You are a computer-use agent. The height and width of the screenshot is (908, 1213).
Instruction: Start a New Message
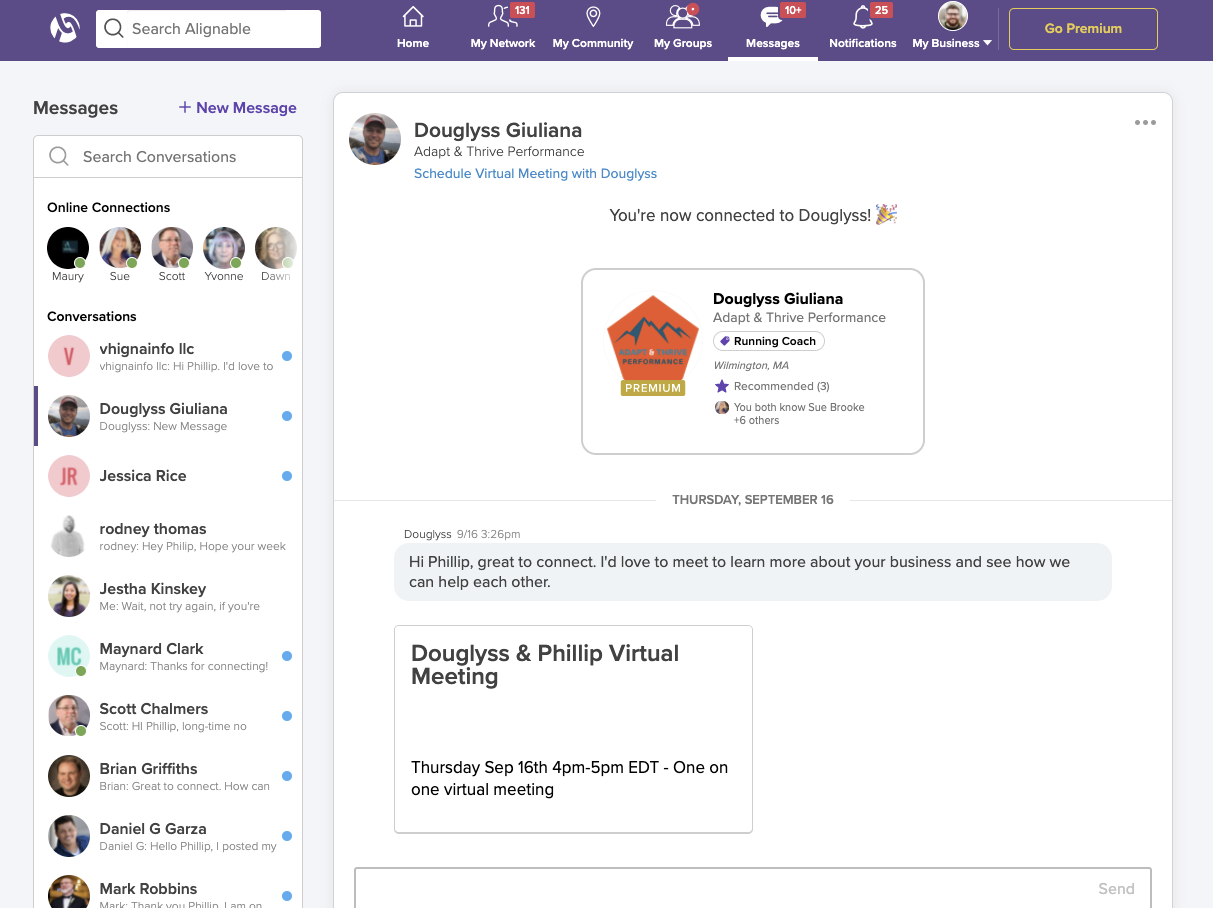coord(237,108)
